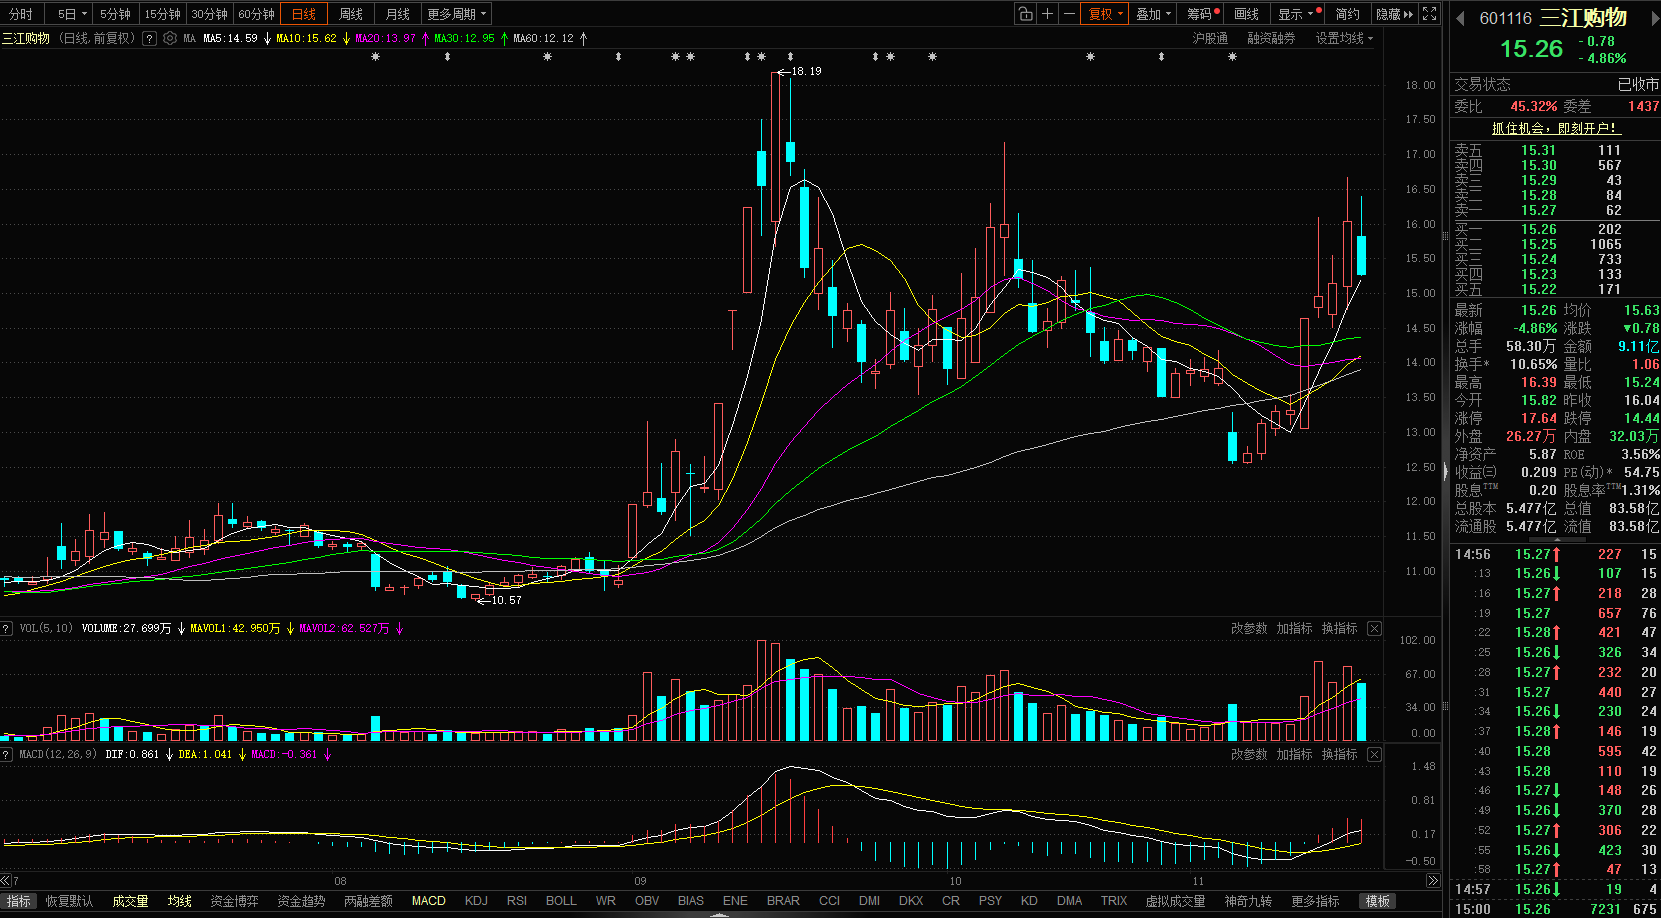Zoom out the chart with minus icon
The height and width of the screenshot is (918, 1661).
[x=1069, y=14]
